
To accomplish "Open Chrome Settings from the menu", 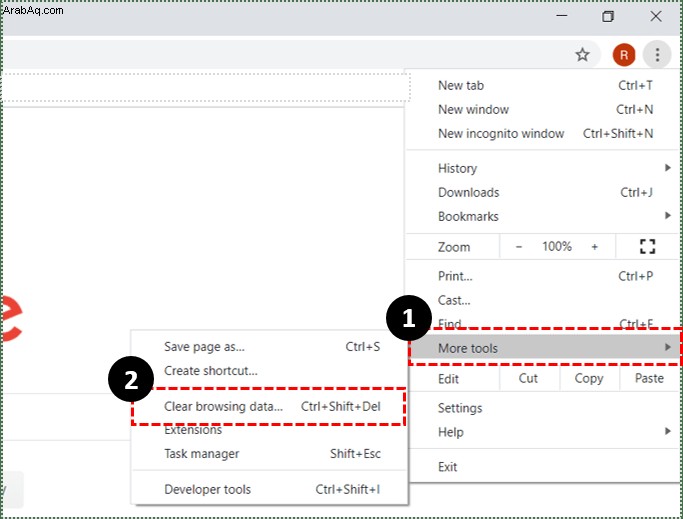I will pos(543,408).
